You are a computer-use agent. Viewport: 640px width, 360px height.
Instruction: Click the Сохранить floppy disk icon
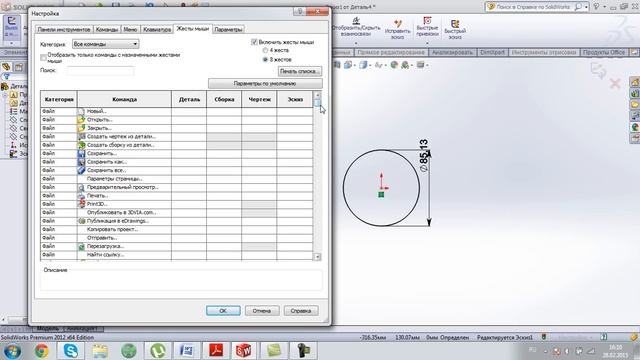coord(81,153)
